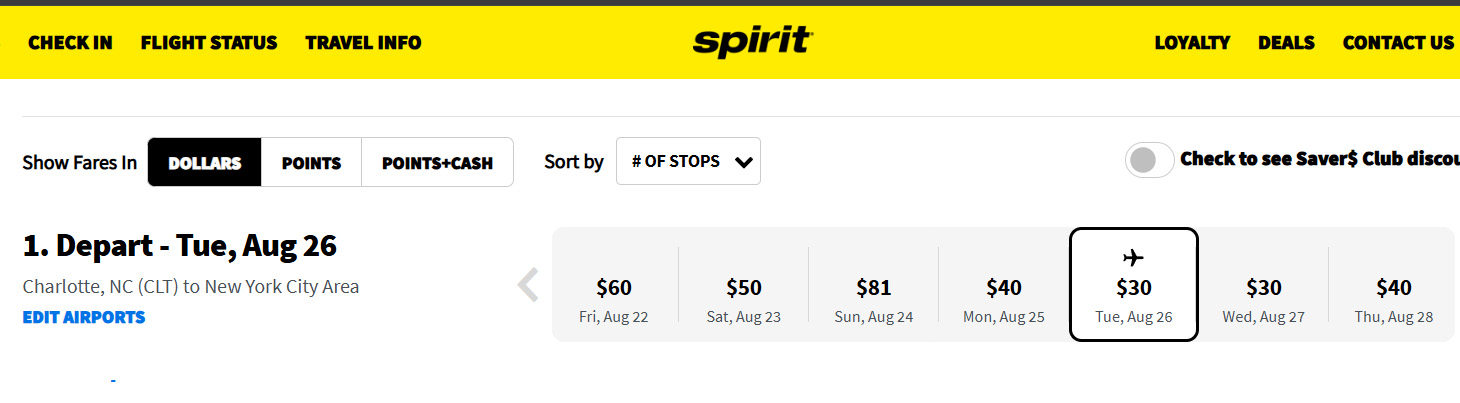Click the Spirit logo
The image size is (1460, 403).
[752, 41]
